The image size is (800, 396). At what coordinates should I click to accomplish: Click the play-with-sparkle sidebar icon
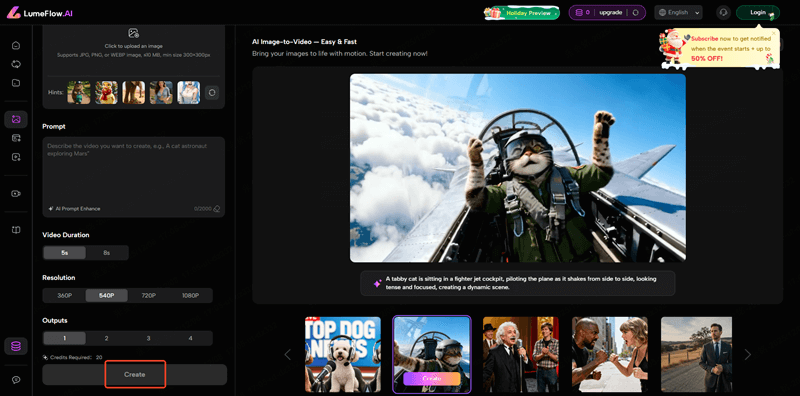[16, 157]
